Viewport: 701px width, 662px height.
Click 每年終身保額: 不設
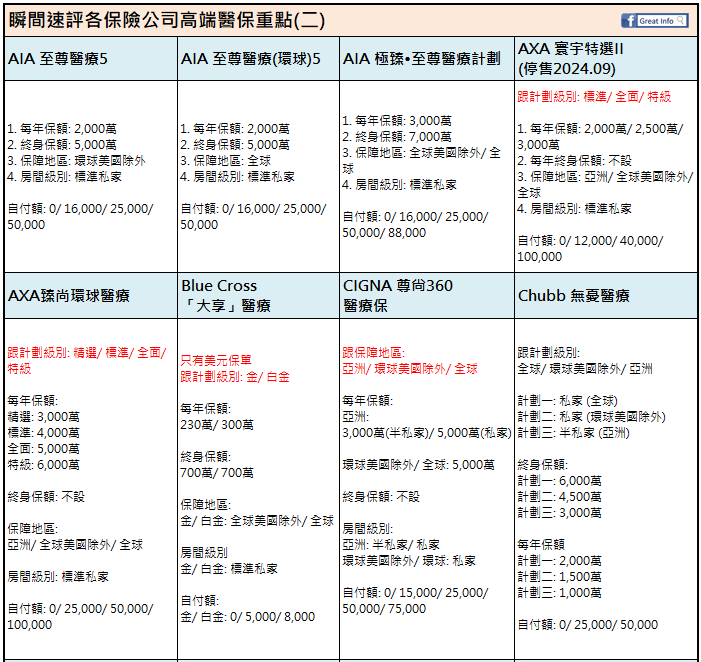click(x=574, y=160)
